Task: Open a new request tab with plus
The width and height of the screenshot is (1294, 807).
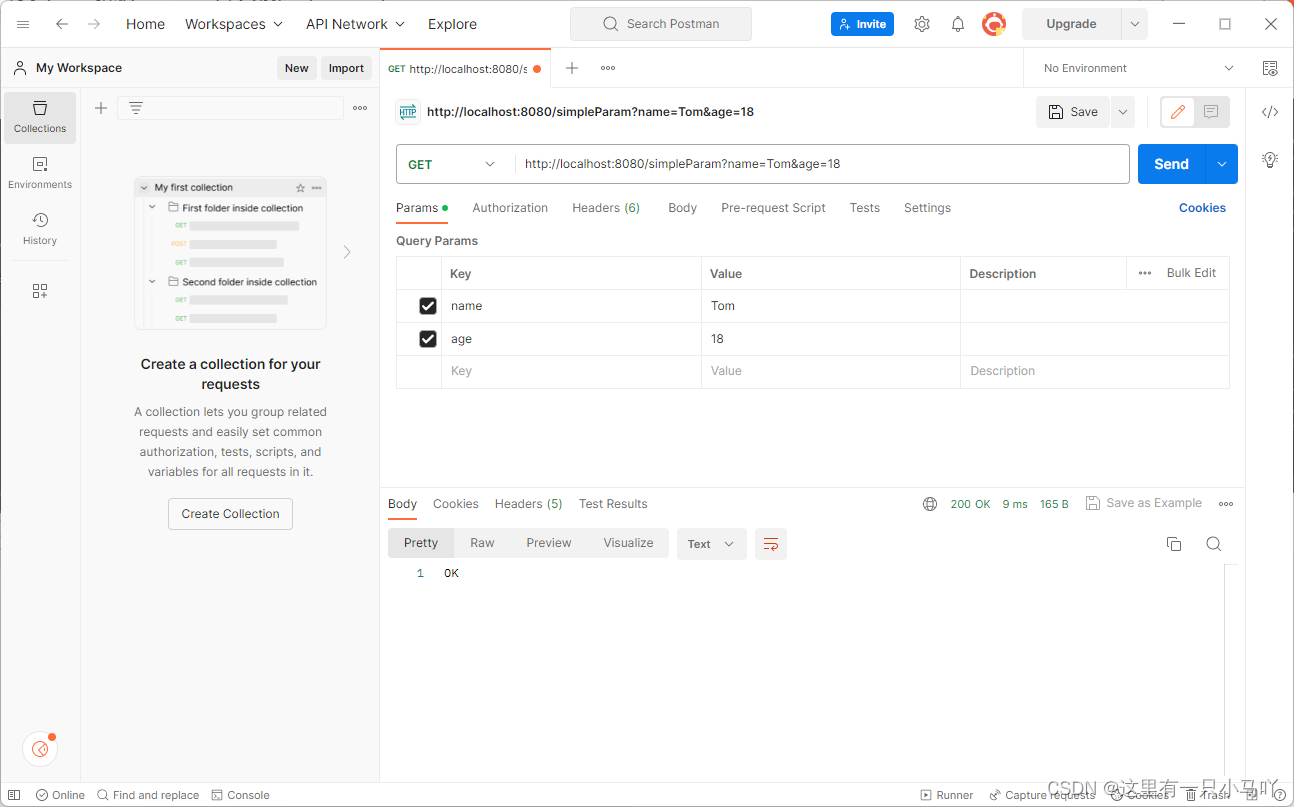Action: pos(572,68)
